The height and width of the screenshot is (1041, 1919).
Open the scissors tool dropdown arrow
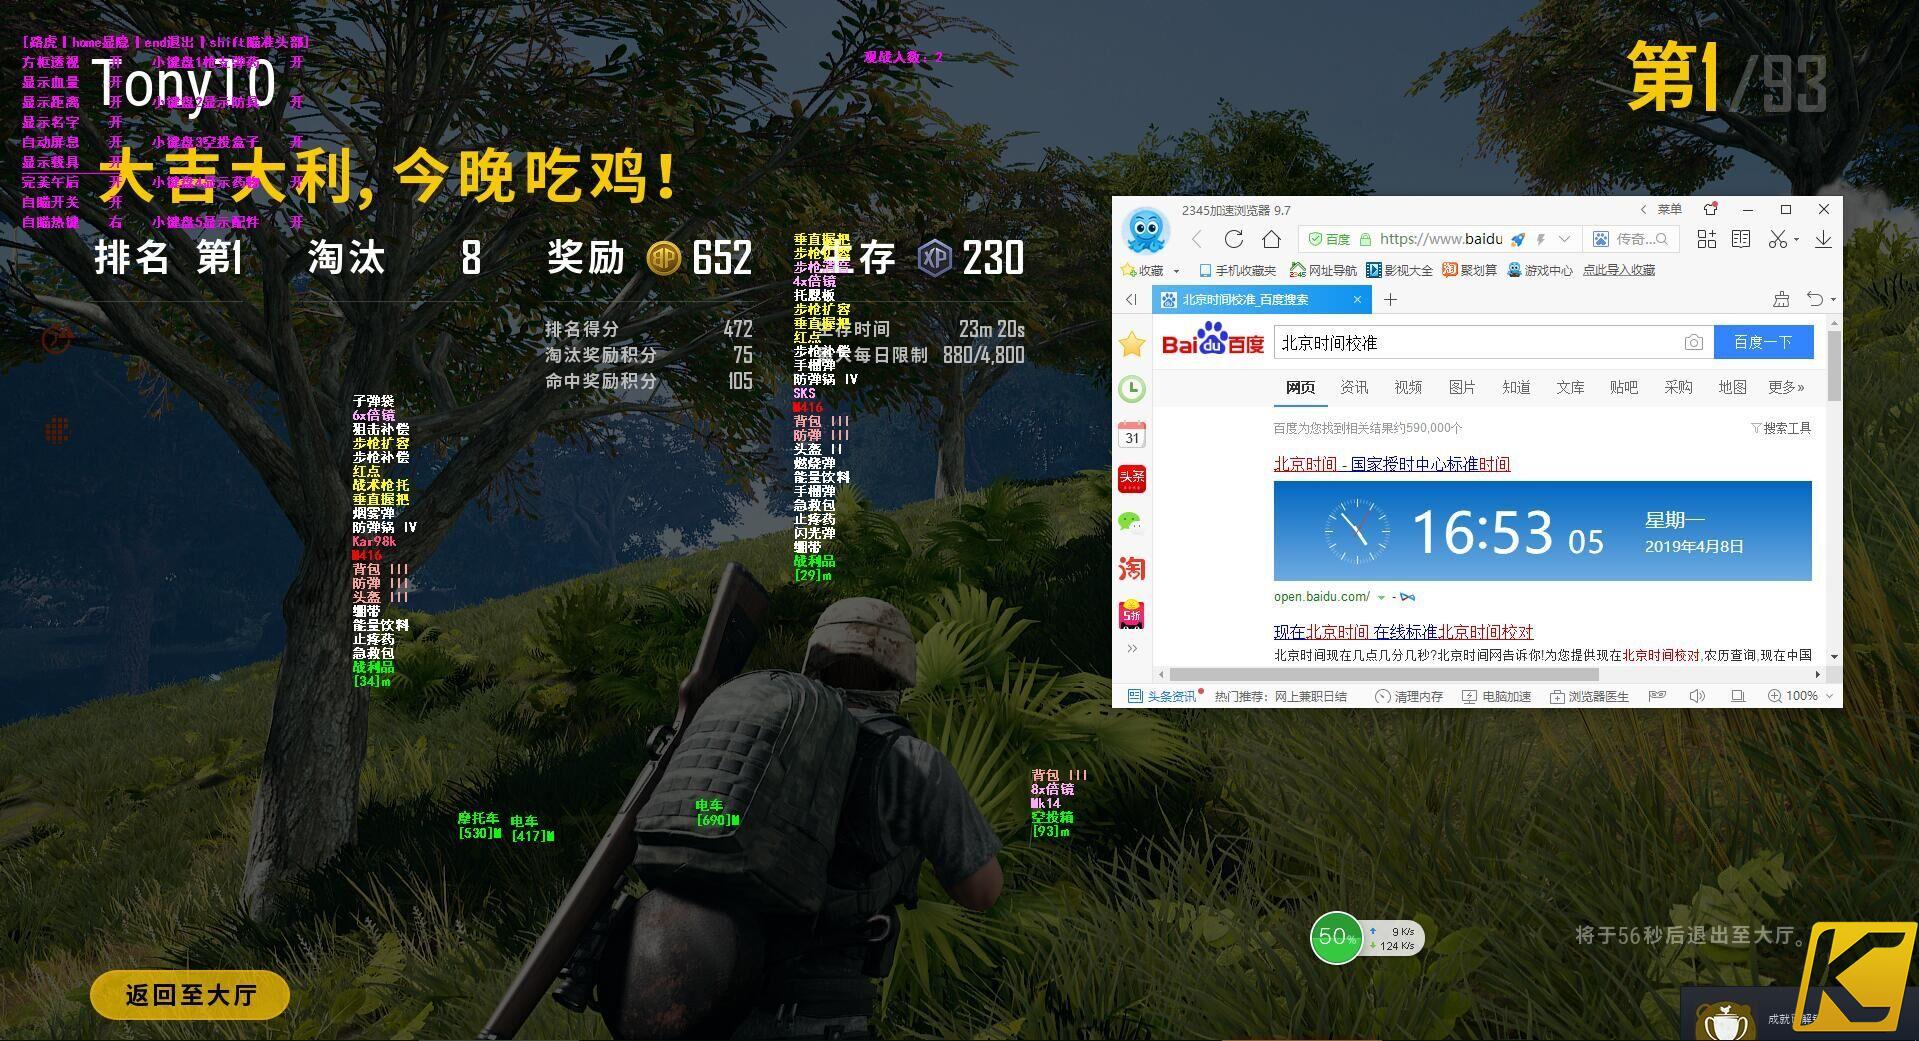point(1796,240)
